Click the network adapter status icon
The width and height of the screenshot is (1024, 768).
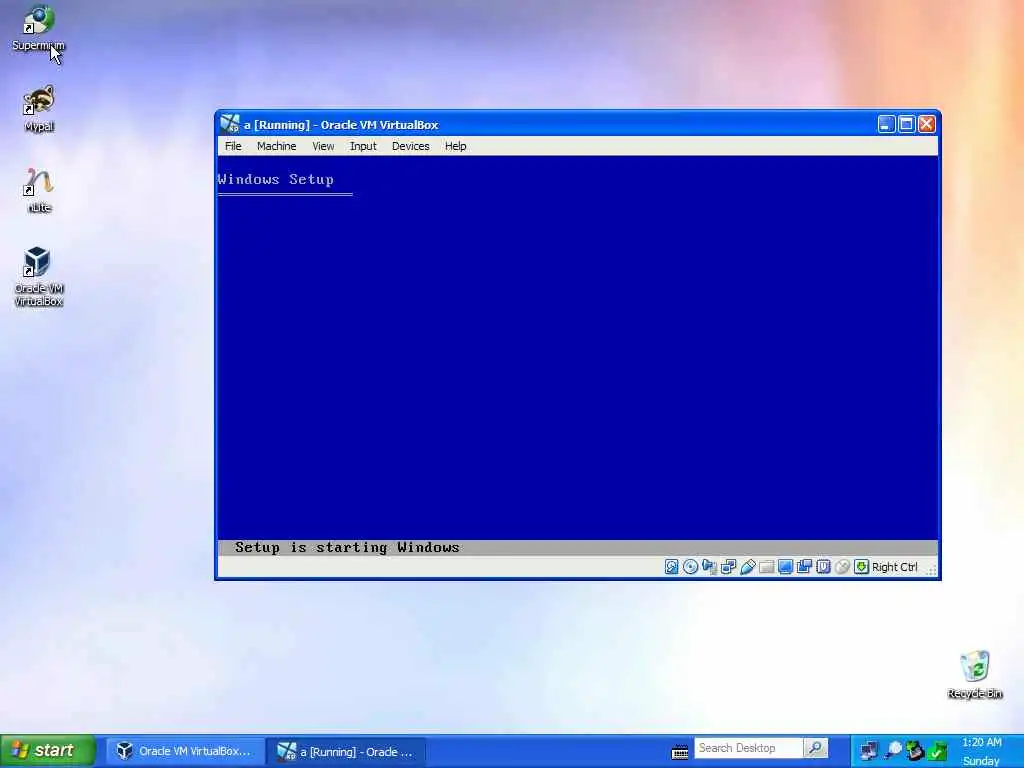point(728,567)
